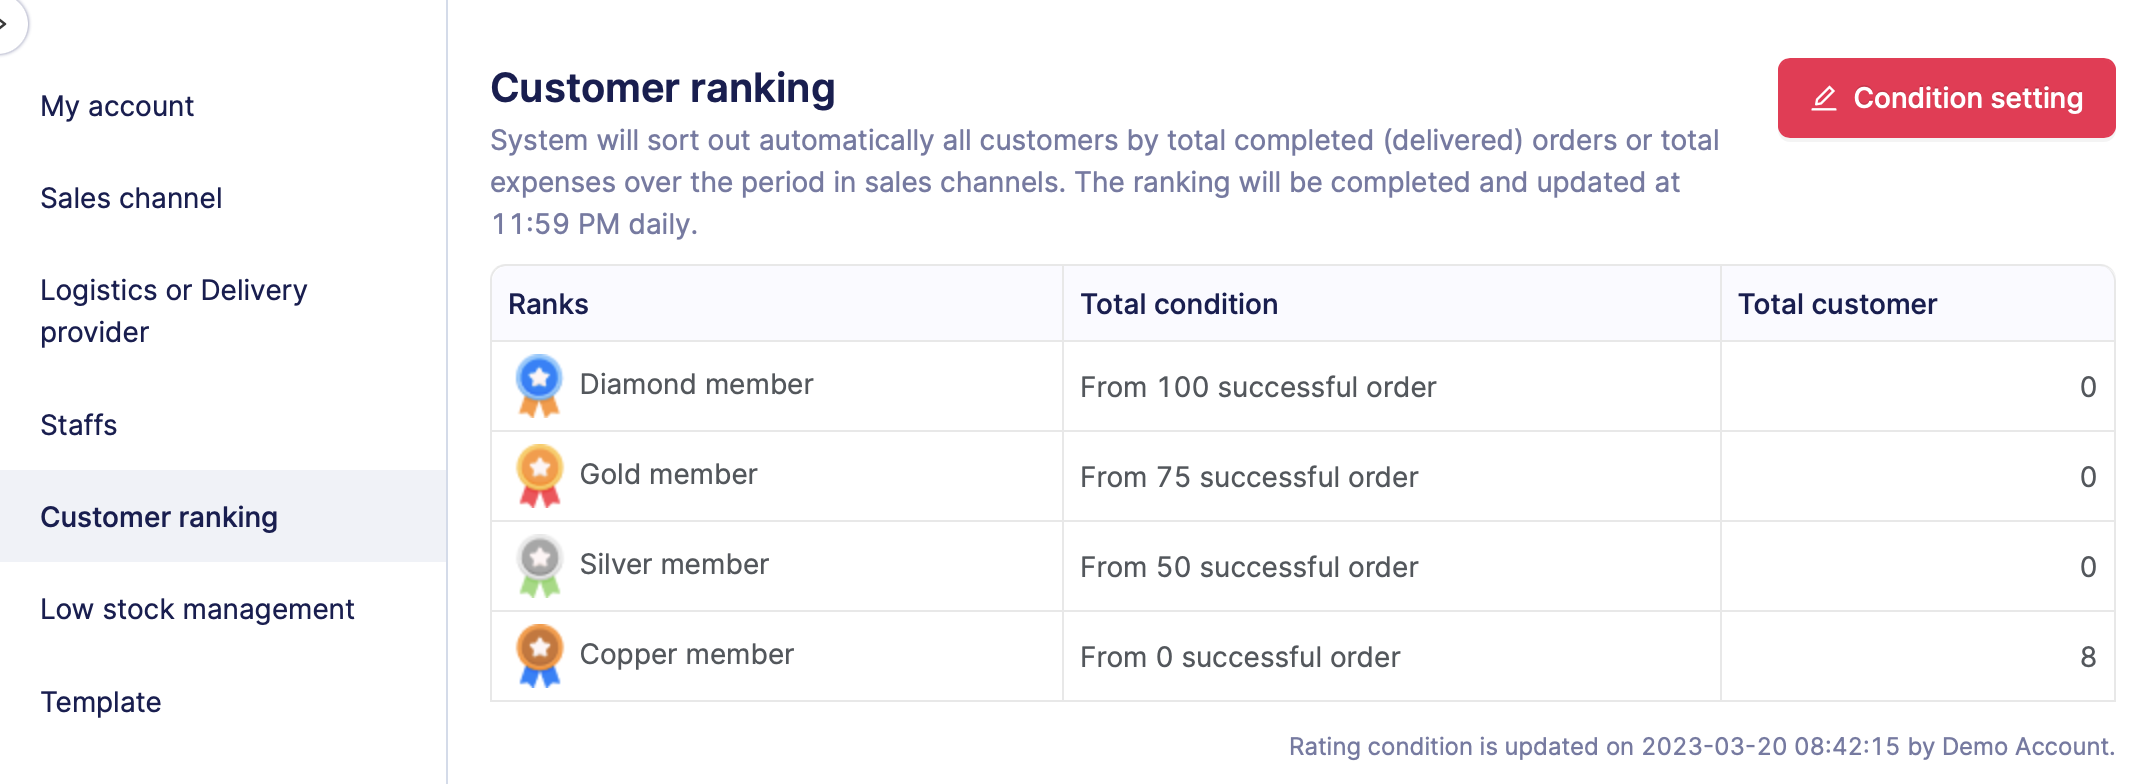This screenshot has height=784, width=2156.
Task: Select Customer ranking in the sidebar
Action: click(x=159, y=517)
